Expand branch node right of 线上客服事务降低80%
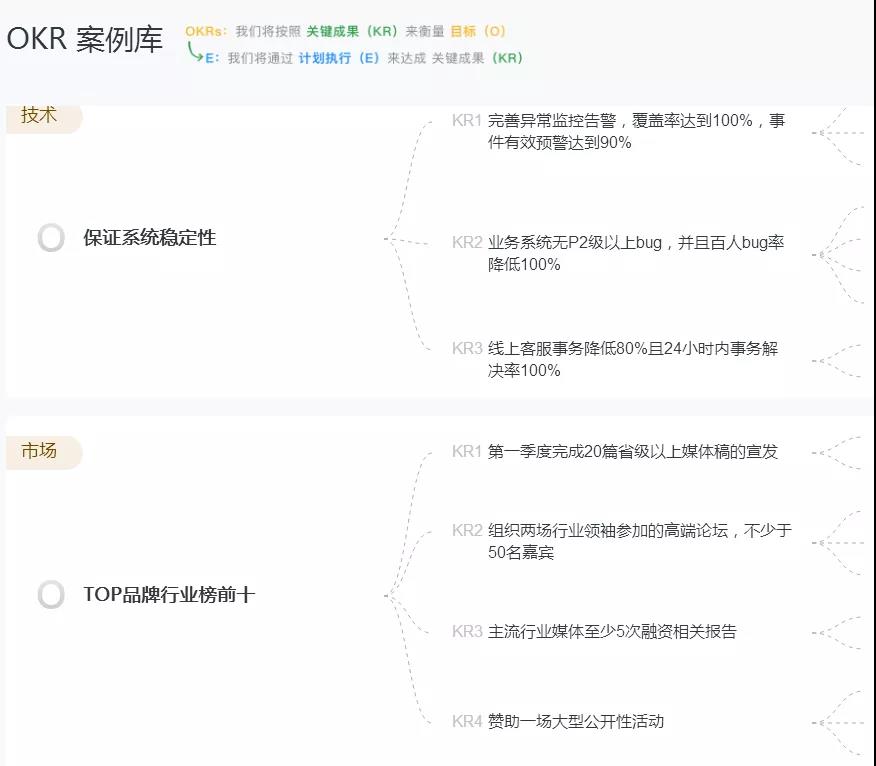Image resolution: width=876 pixels, height=766 pixels. click(821, 360)
